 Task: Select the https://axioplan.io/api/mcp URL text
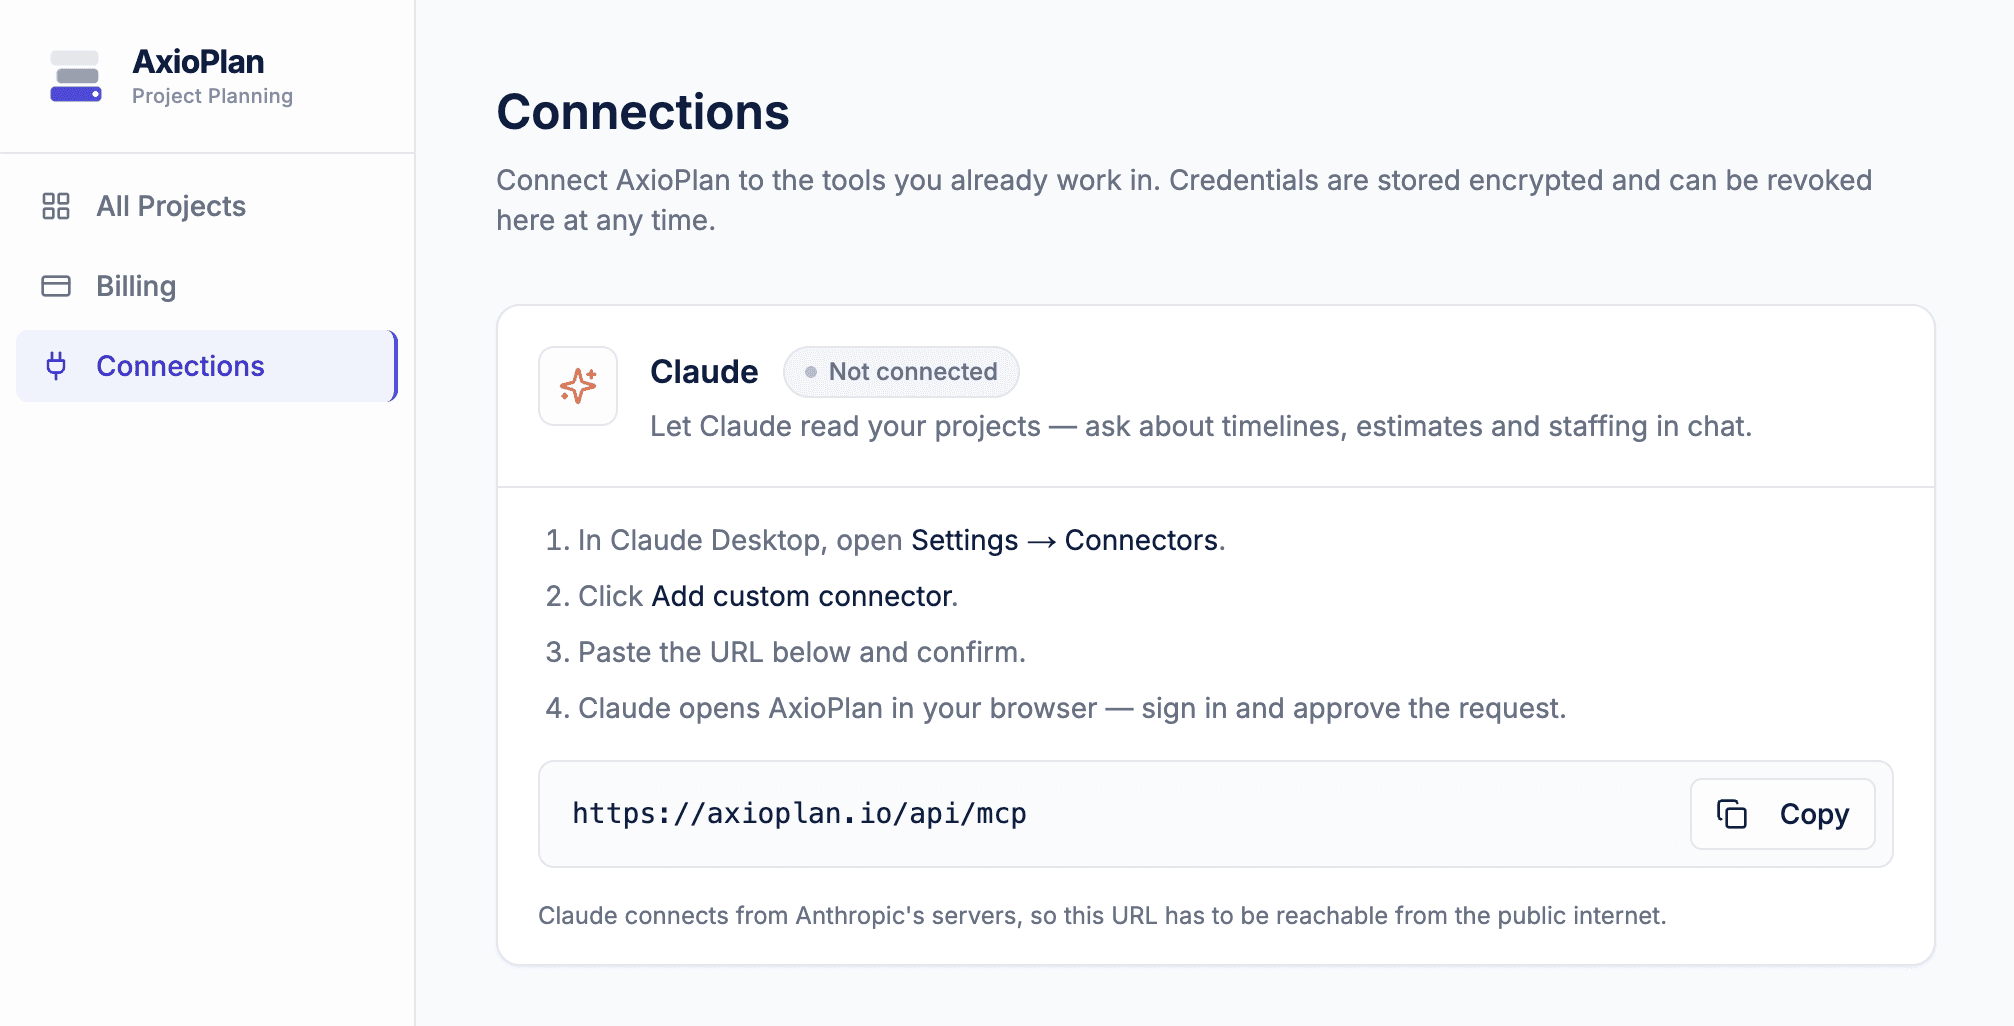point(799,814)
